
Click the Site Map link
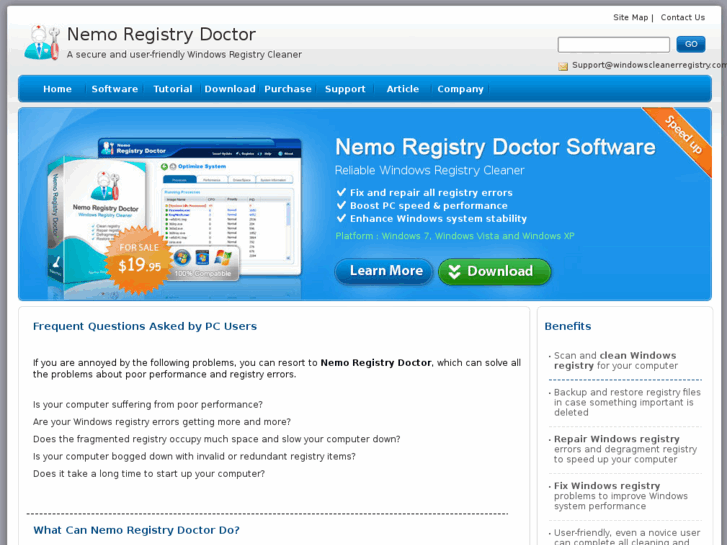(631, 18)
